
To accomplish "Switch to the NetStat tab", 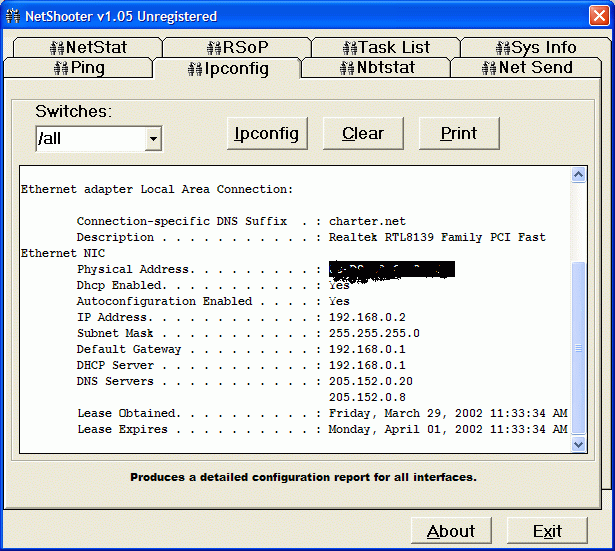I will point(87,47).
